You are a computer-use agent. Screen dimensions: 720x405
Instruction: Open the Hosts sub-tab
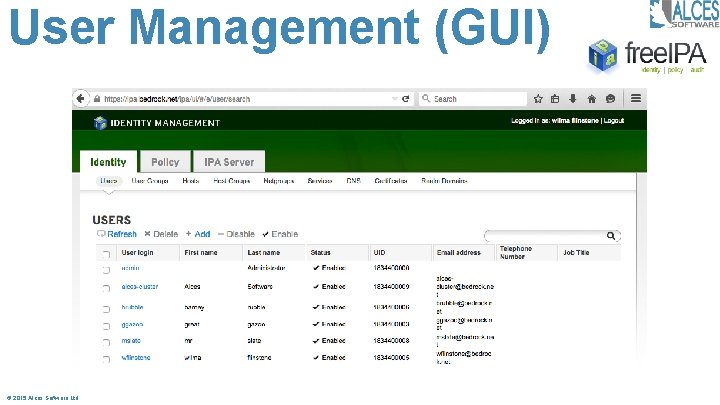tap(191, 181)
